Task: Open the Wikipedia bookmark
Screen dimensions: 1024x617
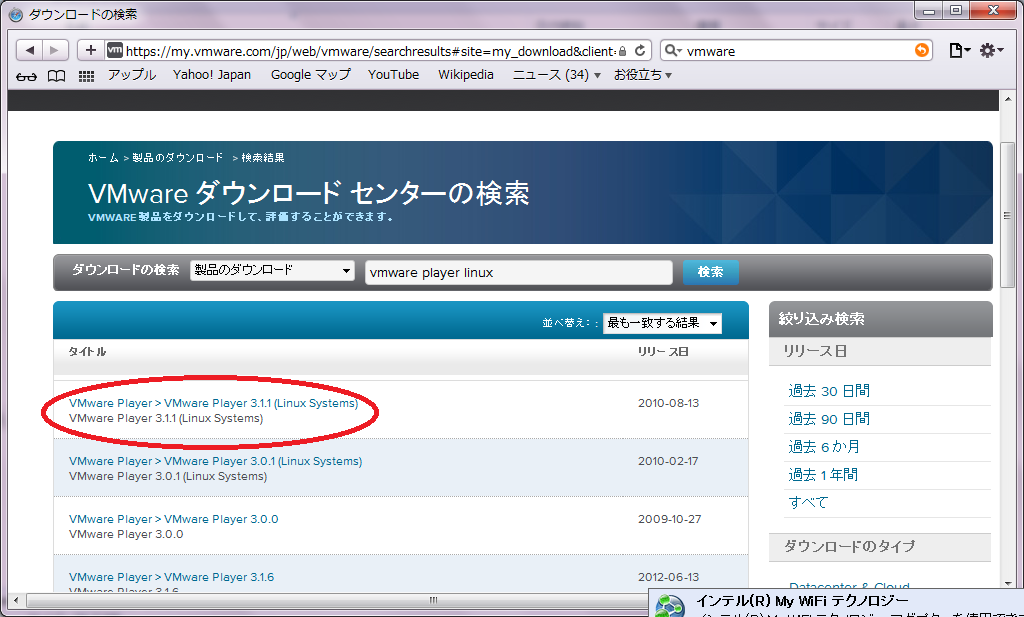Action: (466, 75)
